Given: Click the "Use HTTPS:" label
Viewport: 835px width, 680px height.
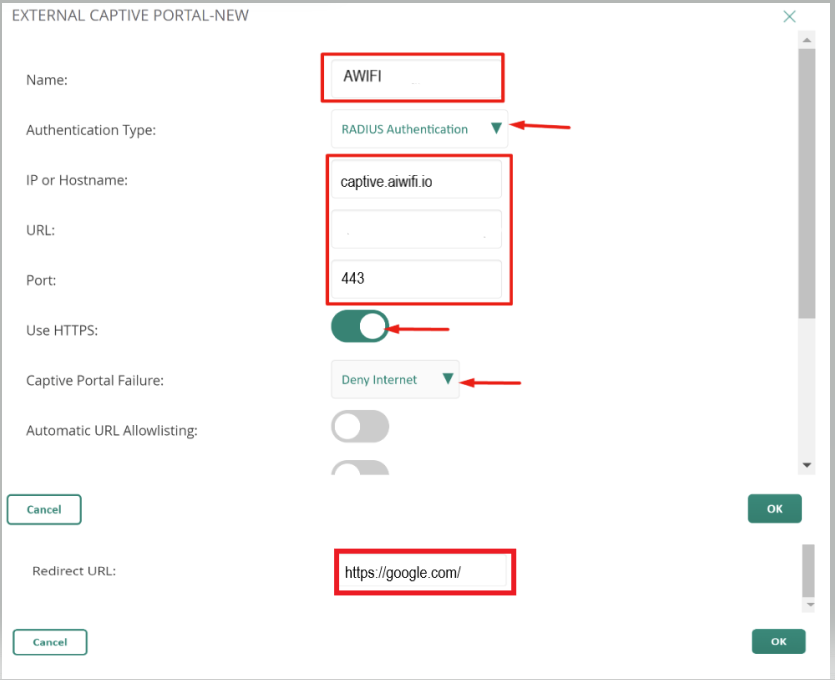Looking at the screenshot, I should click(62, 330).
